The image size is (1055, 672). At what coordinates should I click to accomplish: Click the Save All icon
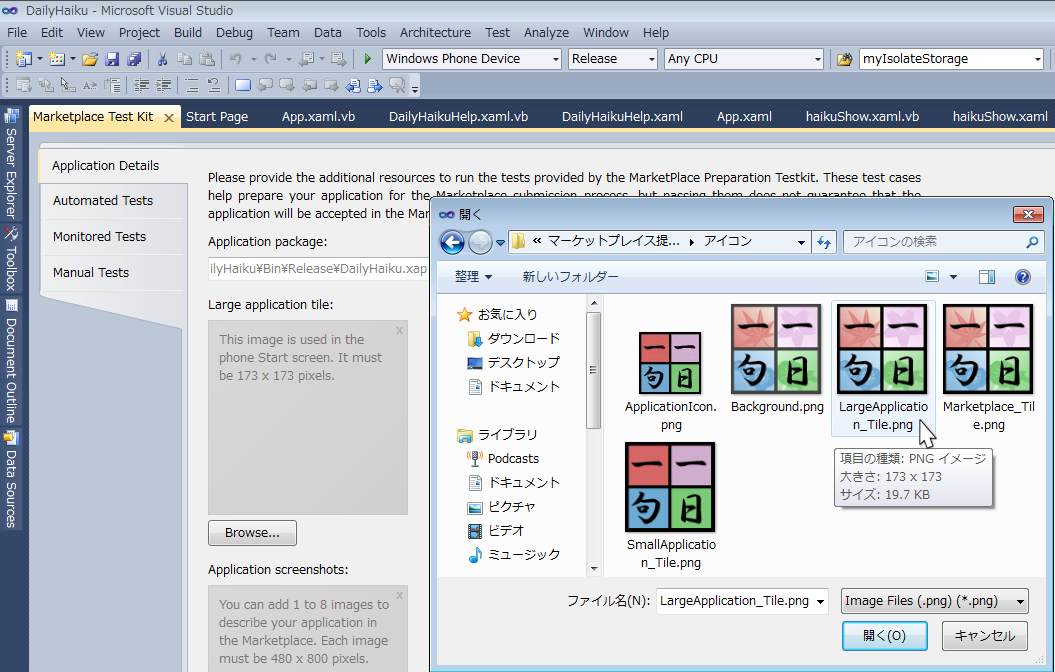[135, 59]
